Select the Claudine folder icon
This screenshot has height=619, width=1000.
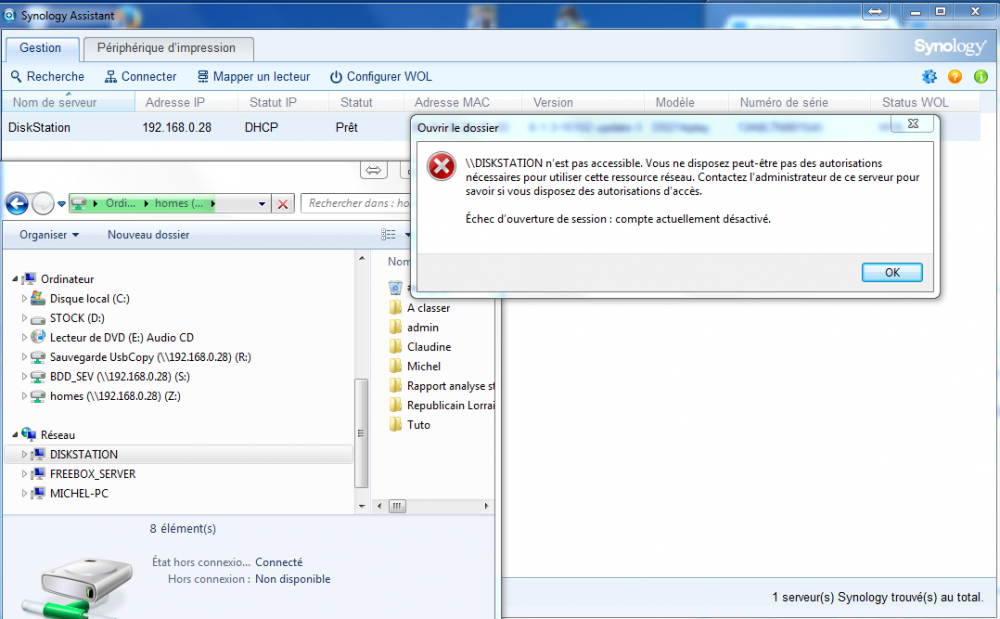[x=395, y=347]
